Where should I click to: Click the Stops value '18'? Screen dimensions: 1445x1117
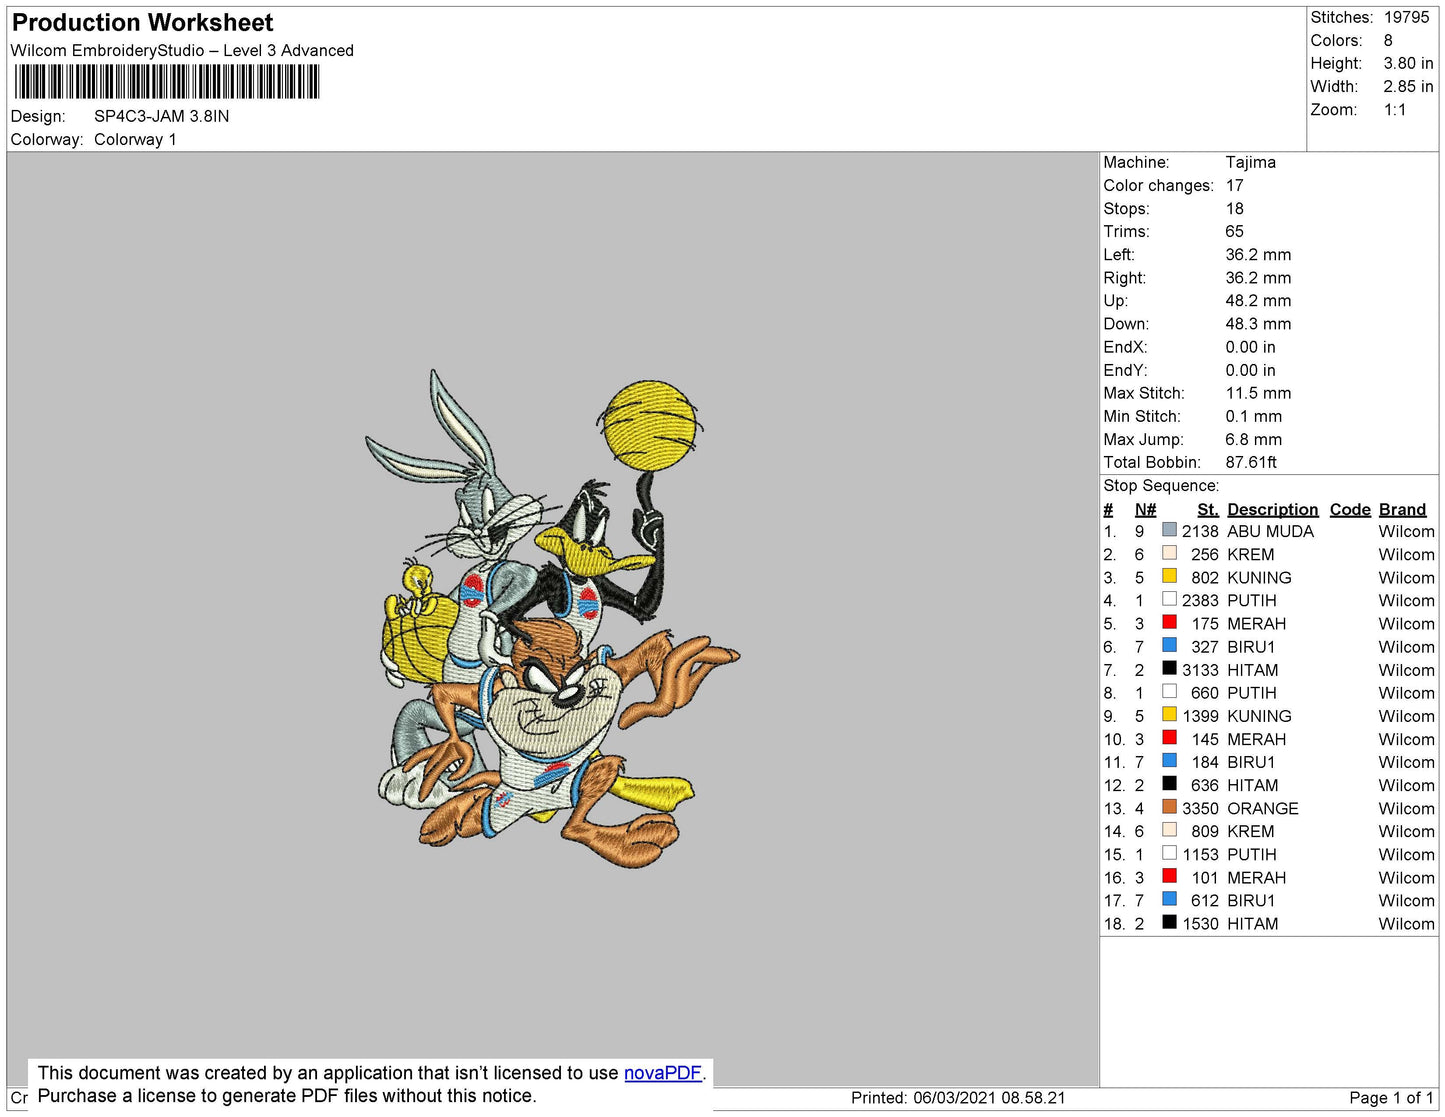click(1235, 209)
